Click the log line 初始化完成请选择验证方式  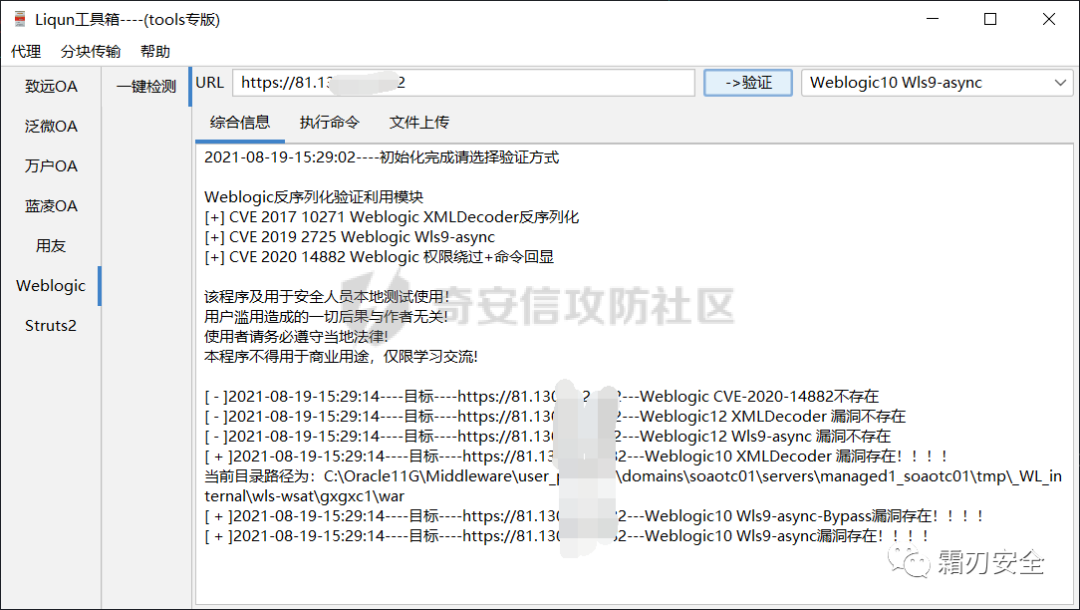382,158
